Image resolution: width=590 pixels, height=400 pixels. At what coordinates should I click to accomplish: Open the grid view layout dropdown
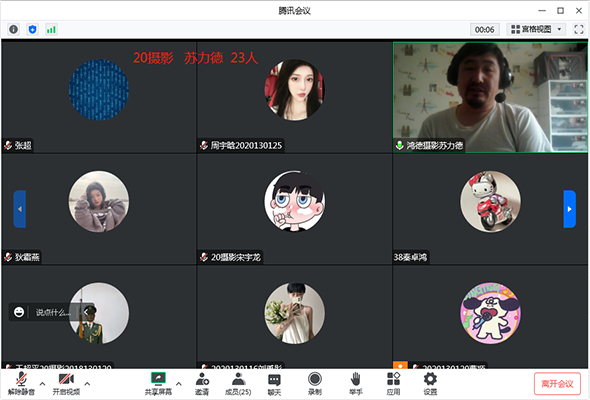coord(536,29)
